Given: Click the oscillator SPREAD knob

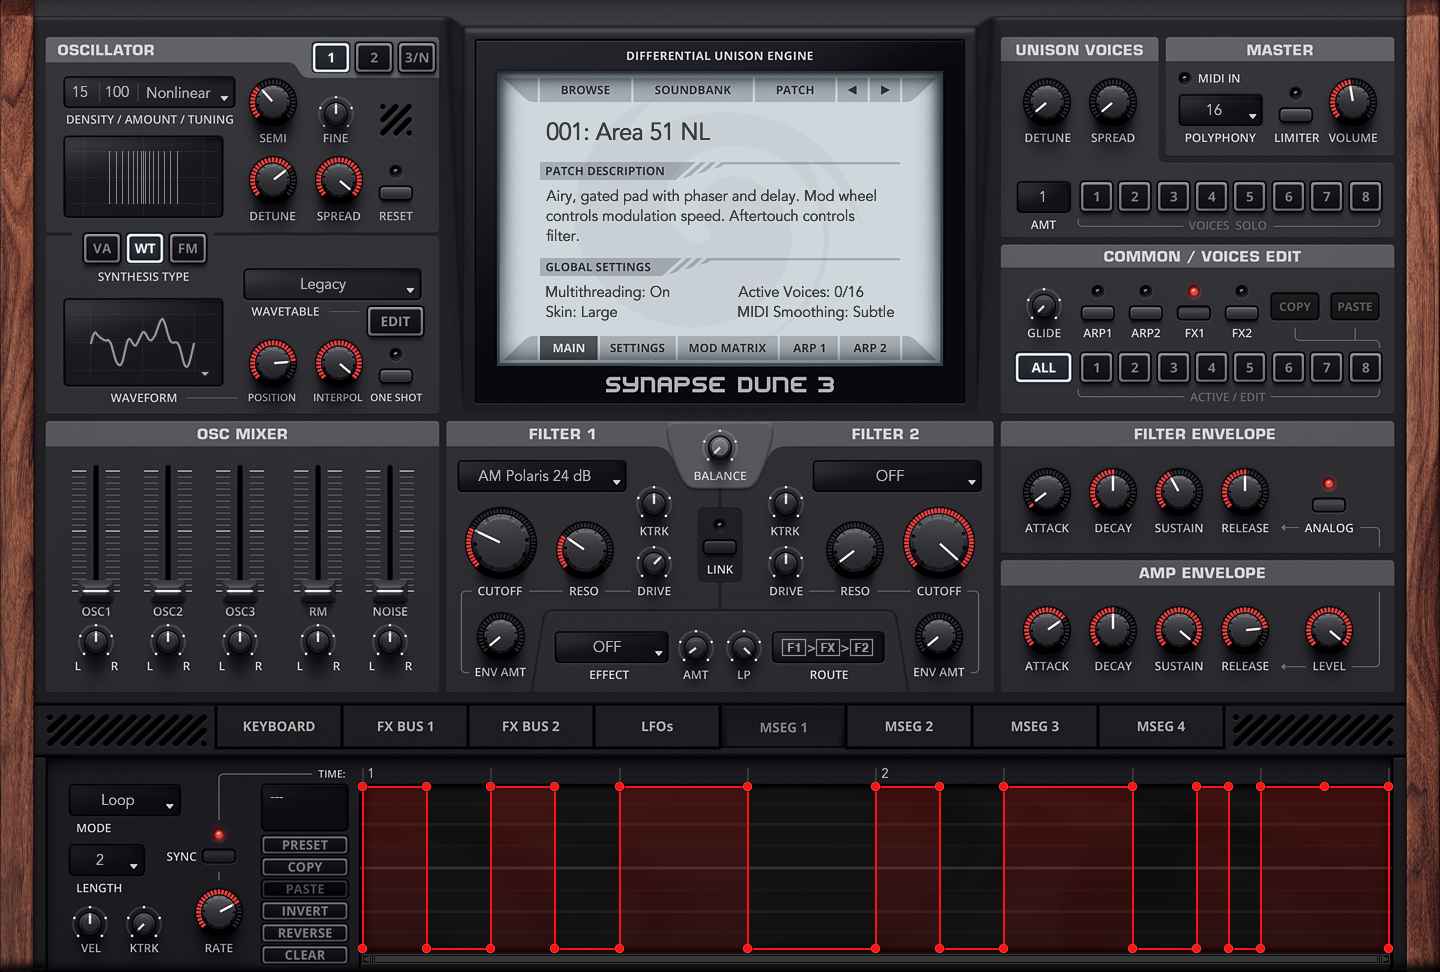Looking at the screenshot, I should tap(339, 180).
